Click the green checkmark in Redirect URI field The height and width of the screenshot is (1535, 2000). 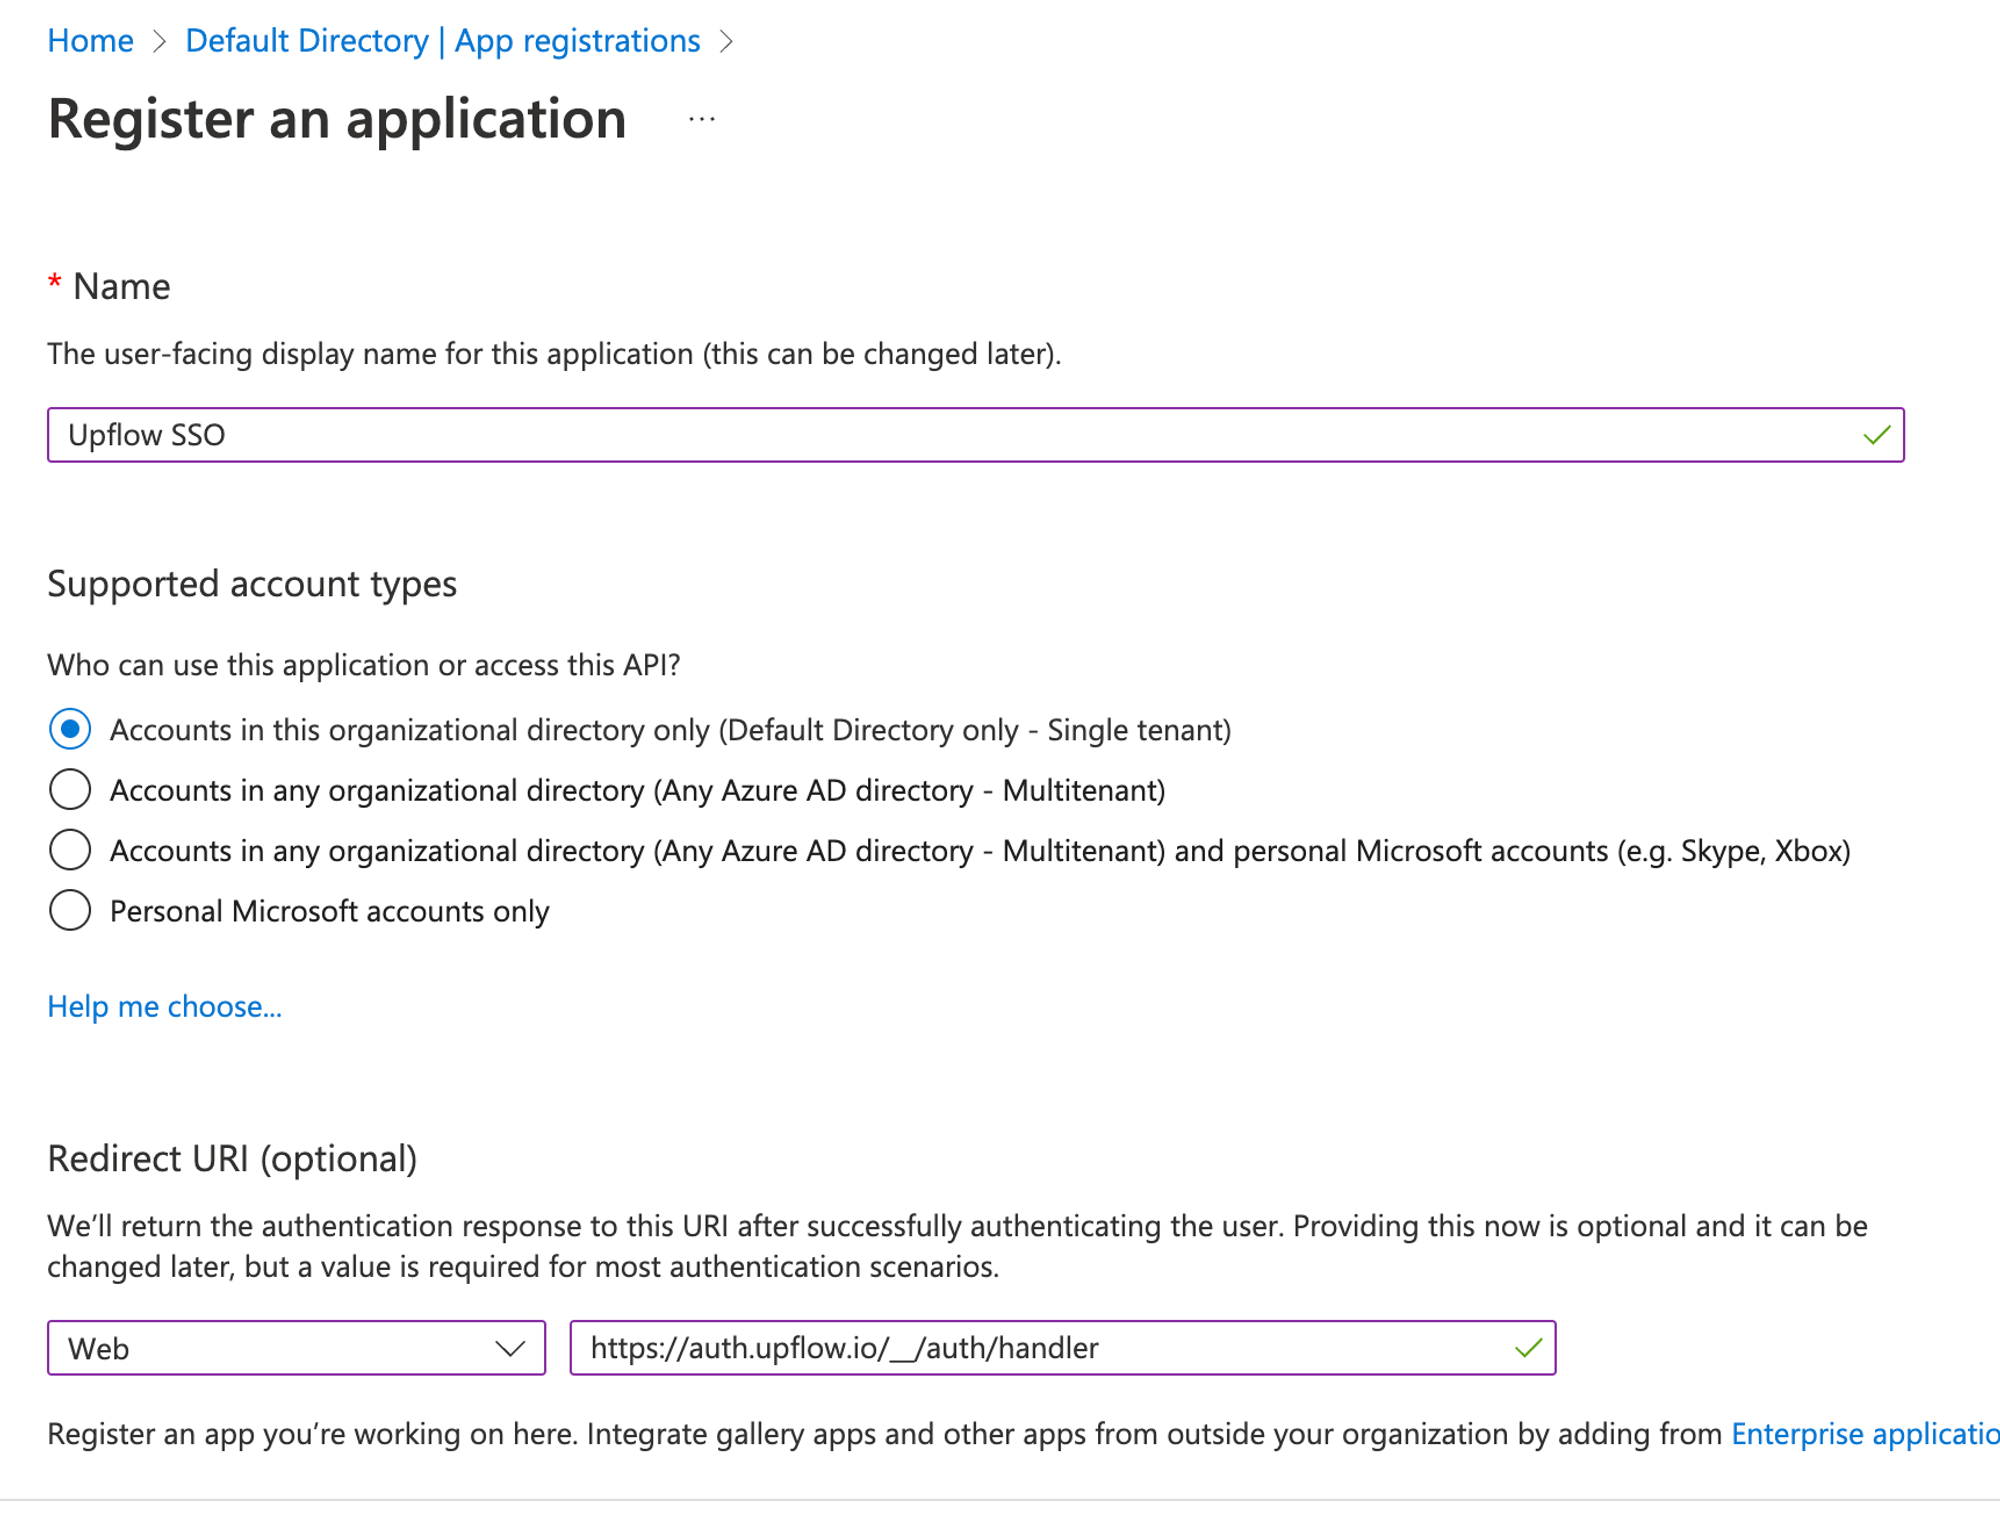1528,1348
